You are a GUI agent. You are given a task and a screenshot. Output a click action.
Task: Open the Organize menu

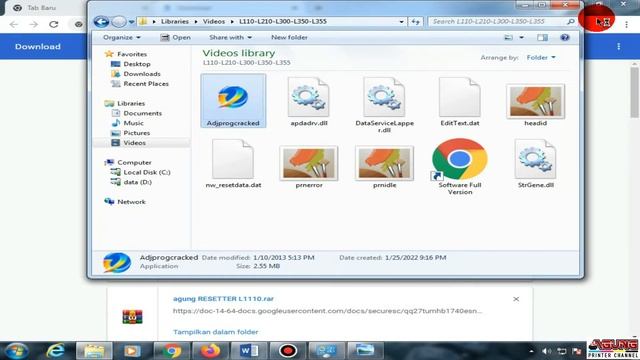[x=121, y=37]
